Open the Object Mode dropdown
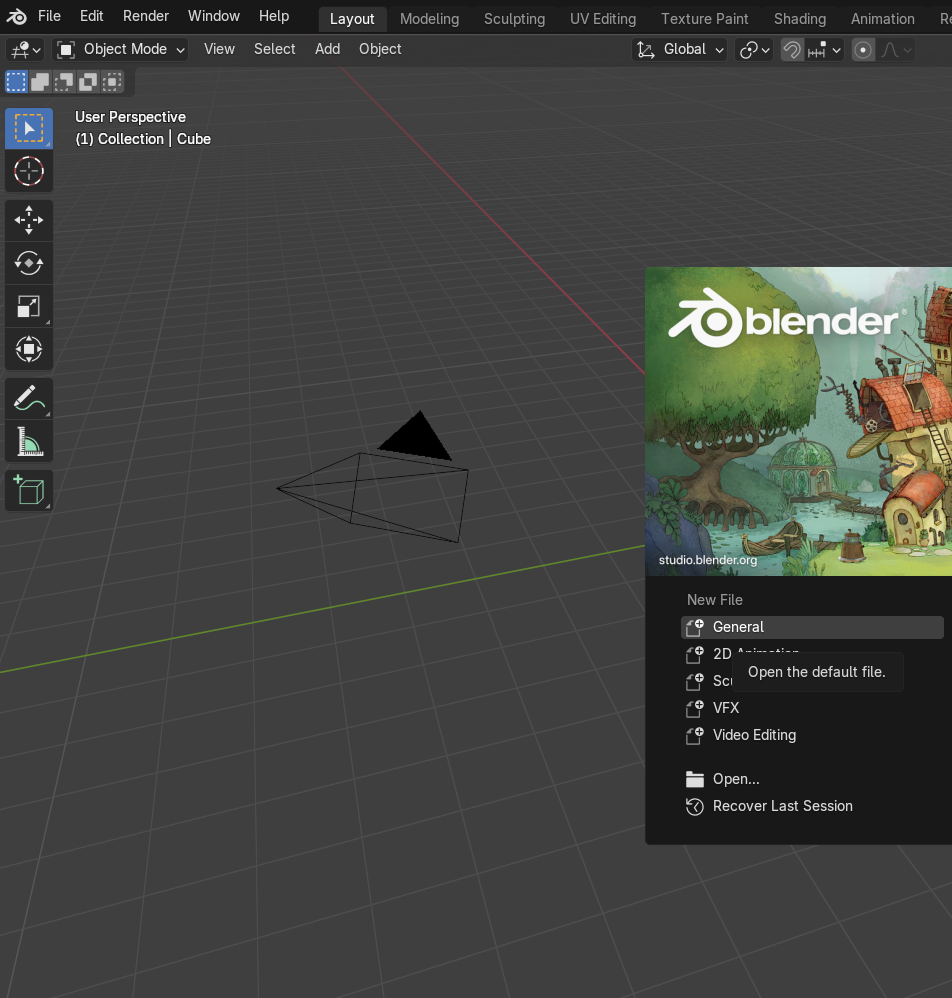 point(120,50)
